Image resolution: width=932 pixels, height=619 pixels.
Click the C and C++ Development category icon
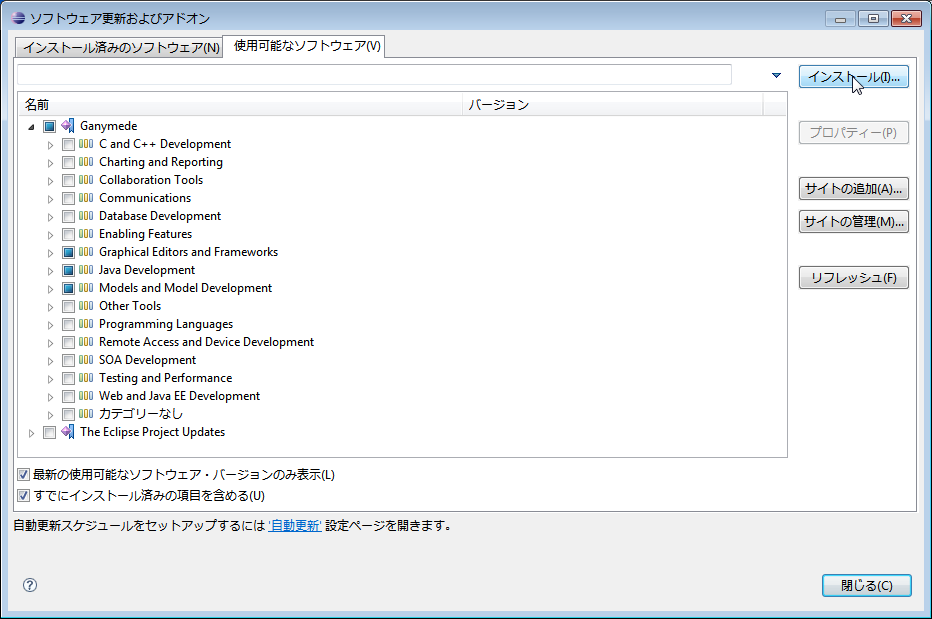click(86, 144)
